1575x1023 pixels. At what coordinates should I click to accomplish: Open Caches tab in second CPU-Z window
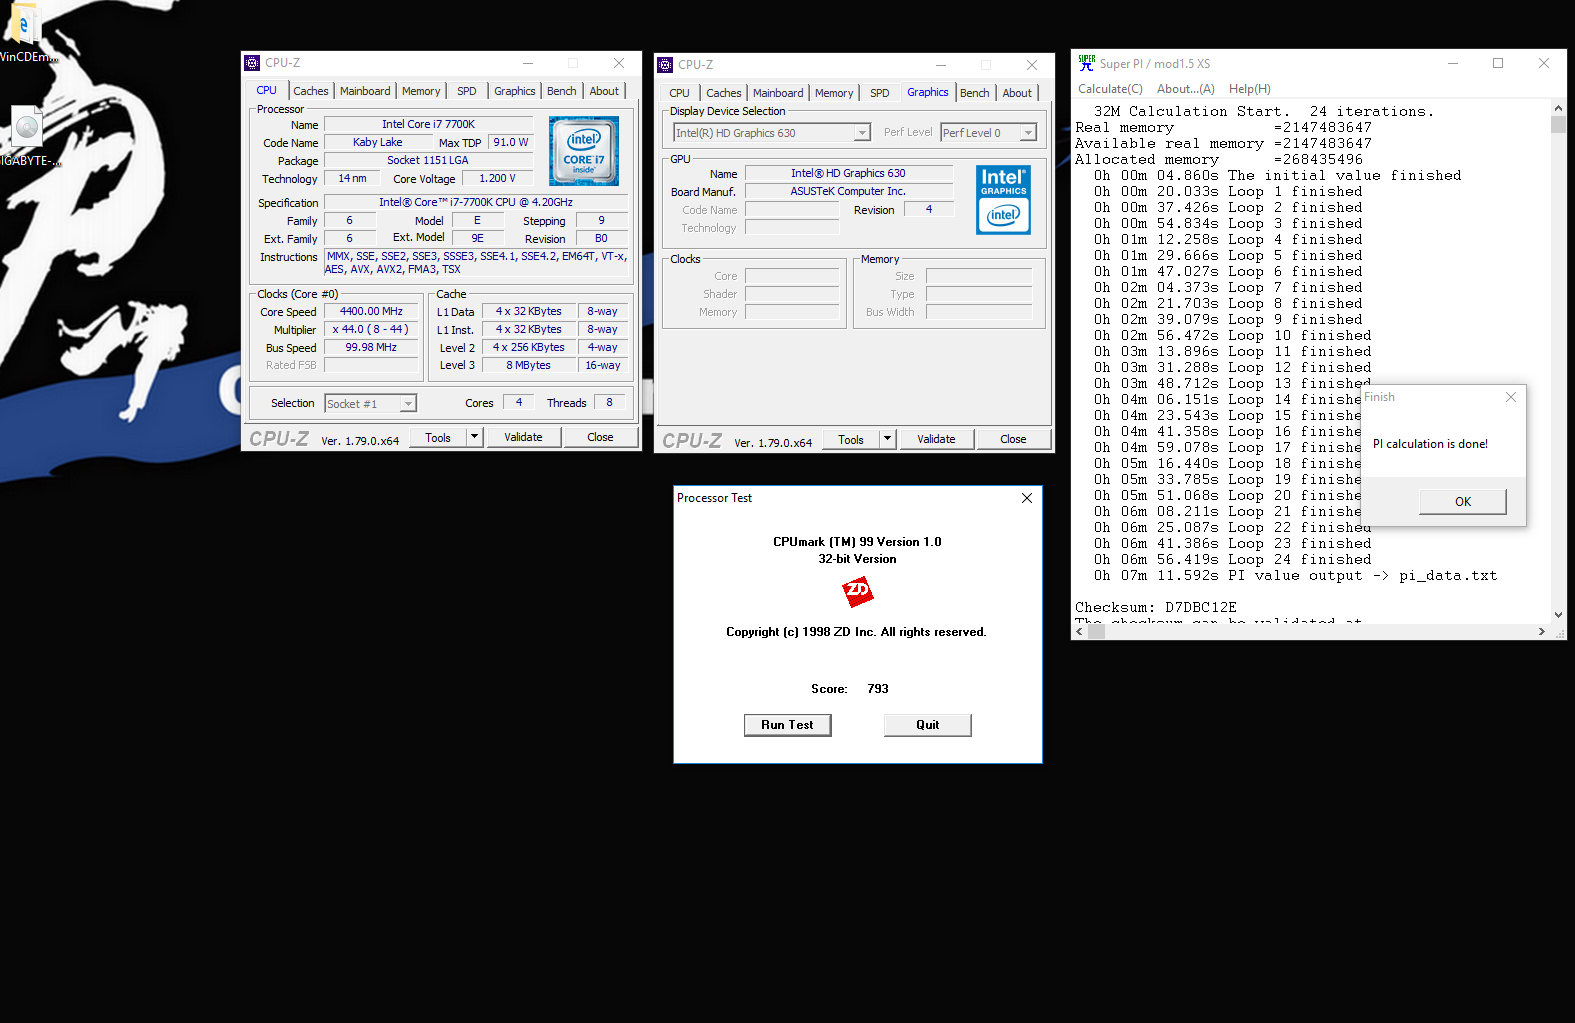tap(724, 93)
